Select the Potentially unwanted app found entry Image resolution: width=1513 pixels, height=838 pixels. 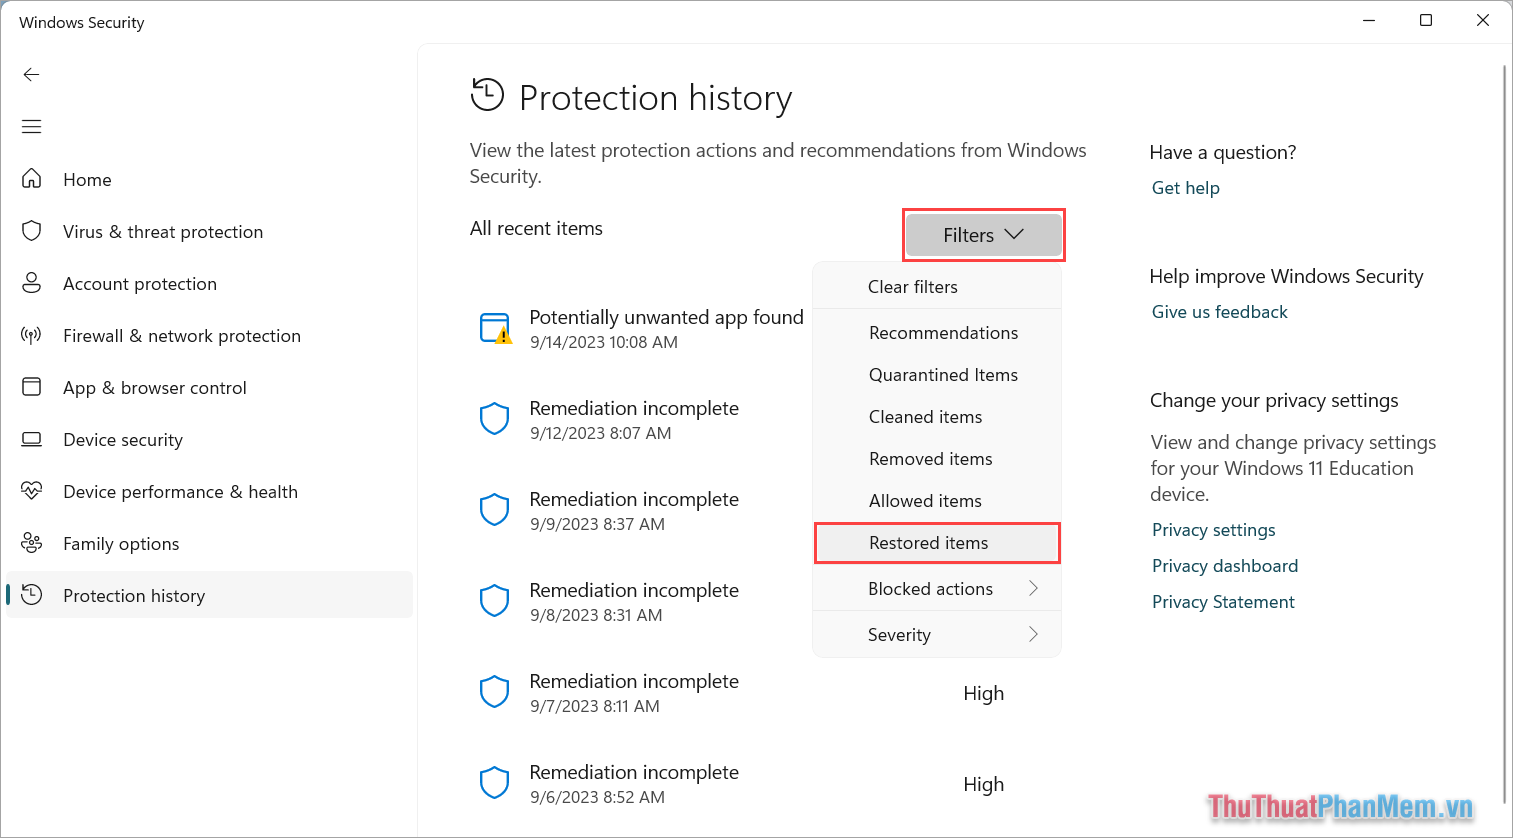[x=666, y=317]
